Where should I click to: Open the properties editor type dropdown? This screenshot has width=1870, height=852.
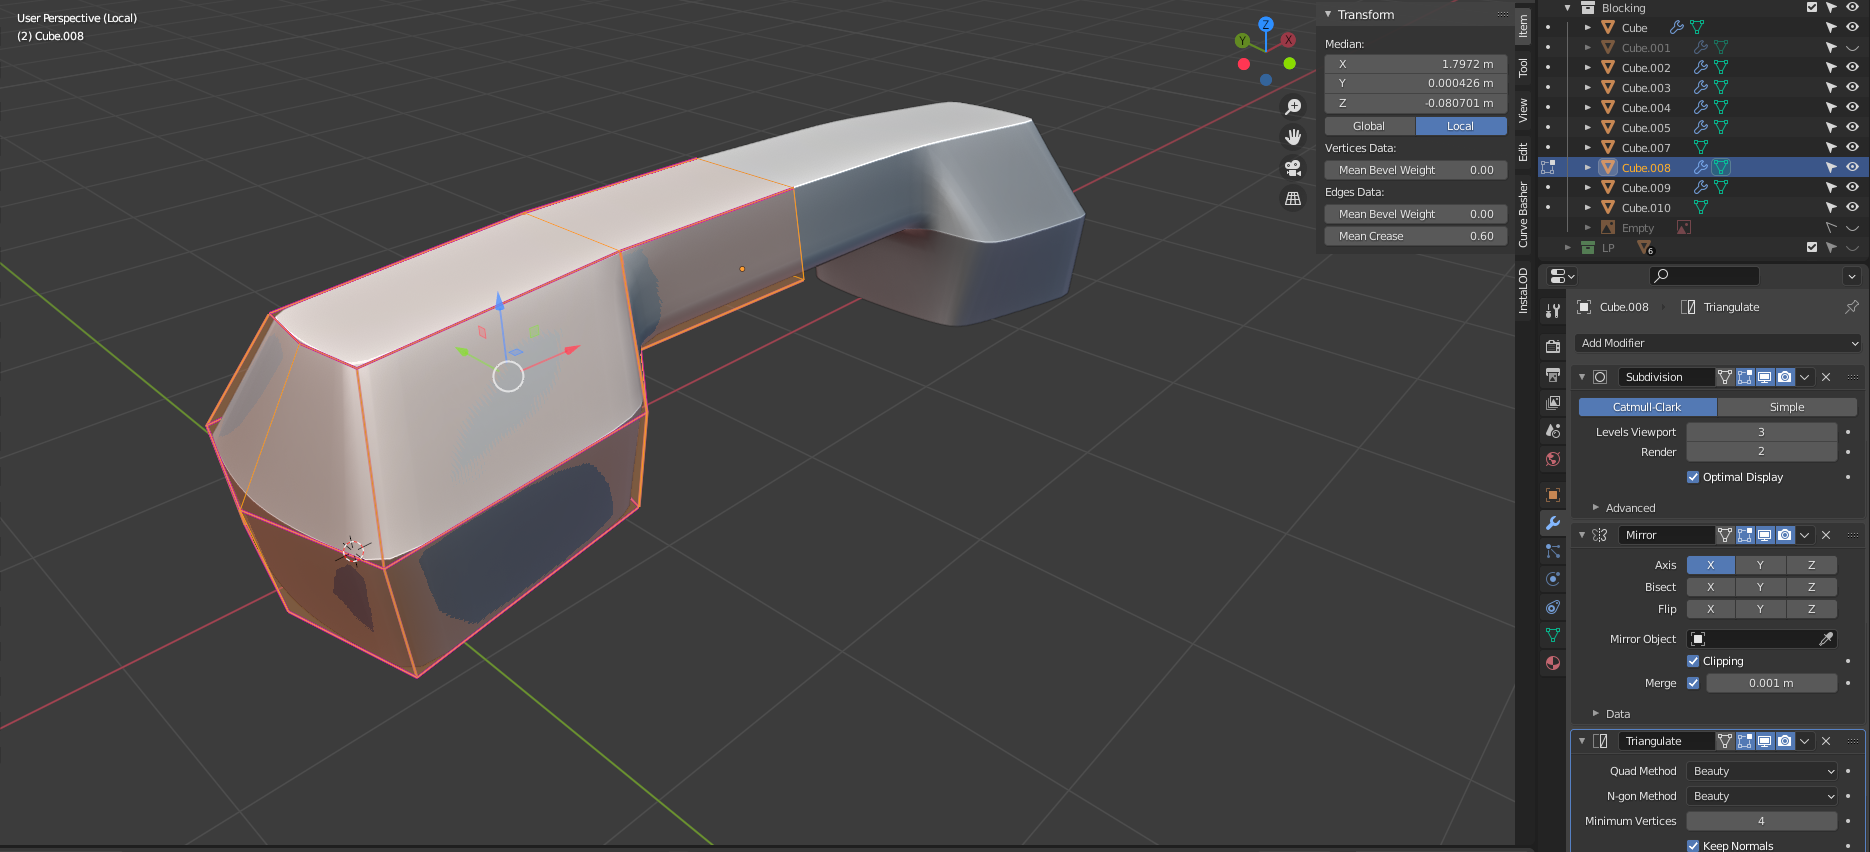click(x=1561, y=276)
